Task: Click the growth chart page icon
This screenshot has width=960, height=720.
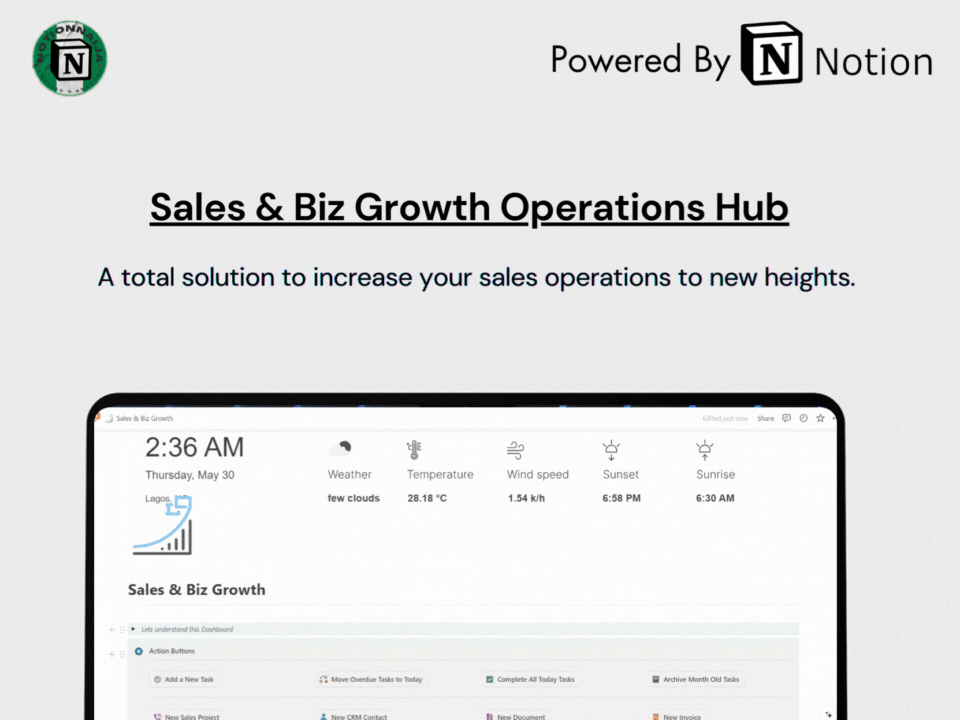Action: coord(162,526)
